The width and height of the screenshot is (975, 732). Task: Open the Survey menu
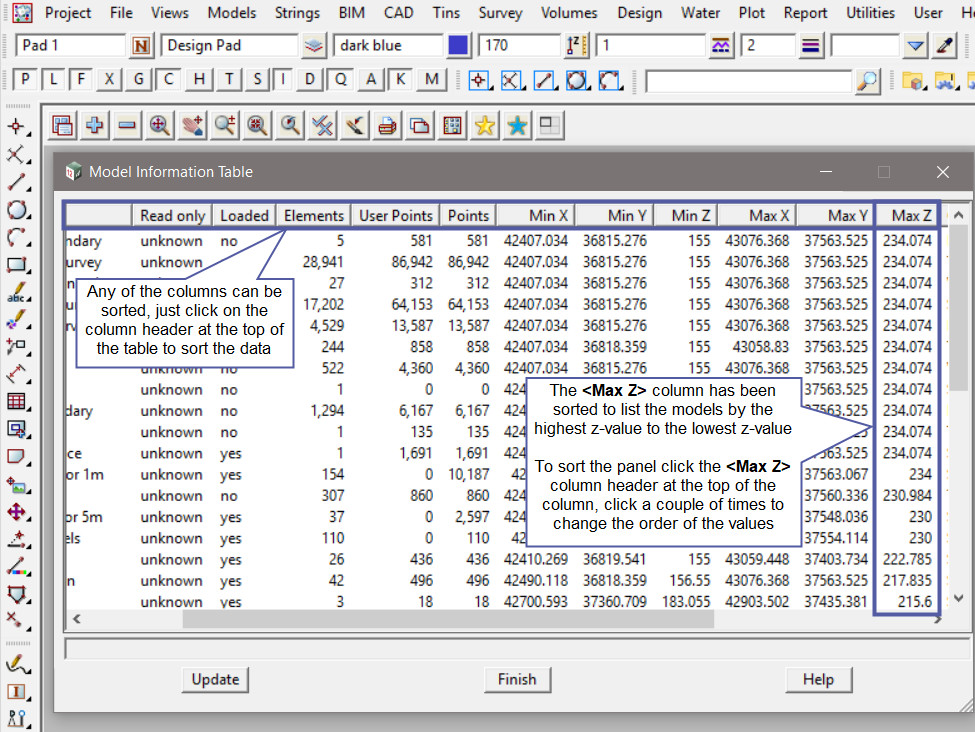500,13
